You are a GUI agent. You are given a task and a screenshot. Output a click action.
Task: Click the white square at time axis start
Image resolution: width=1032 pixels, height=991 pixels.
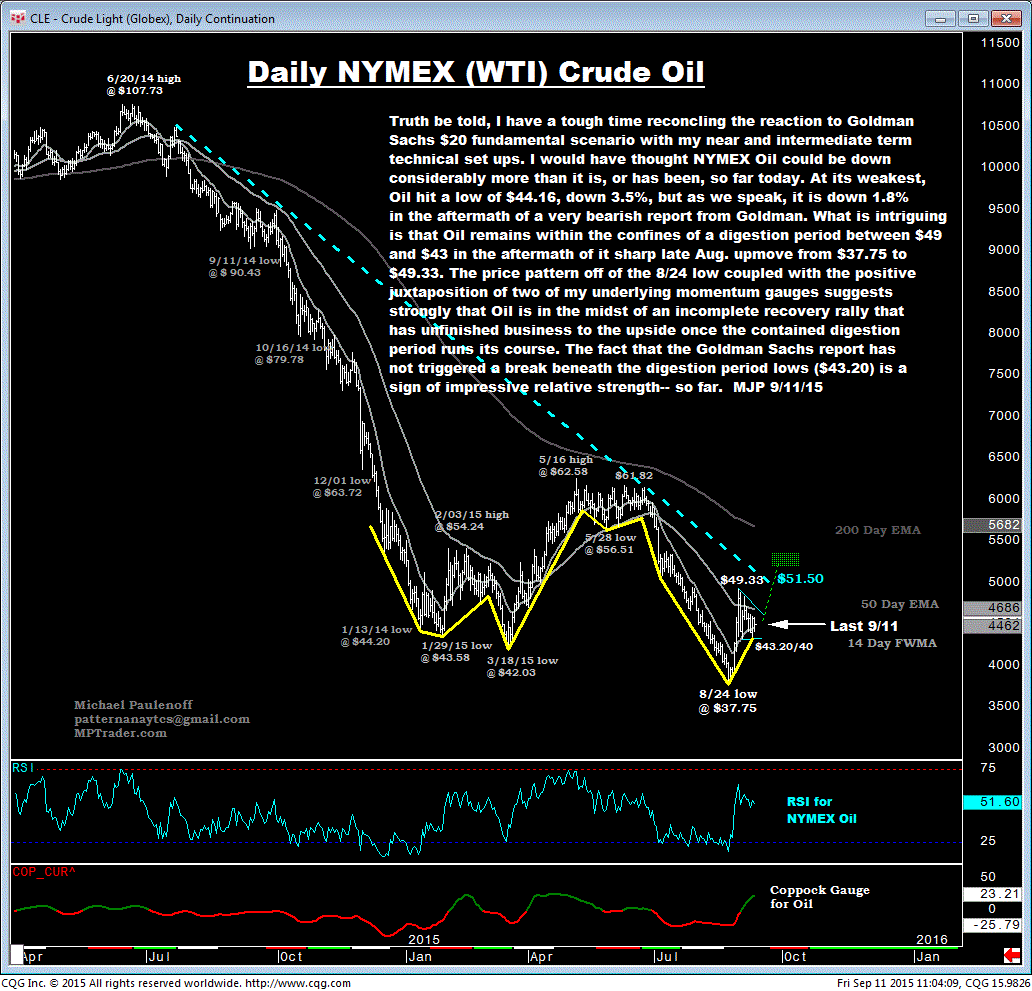(x=17, y=955)
